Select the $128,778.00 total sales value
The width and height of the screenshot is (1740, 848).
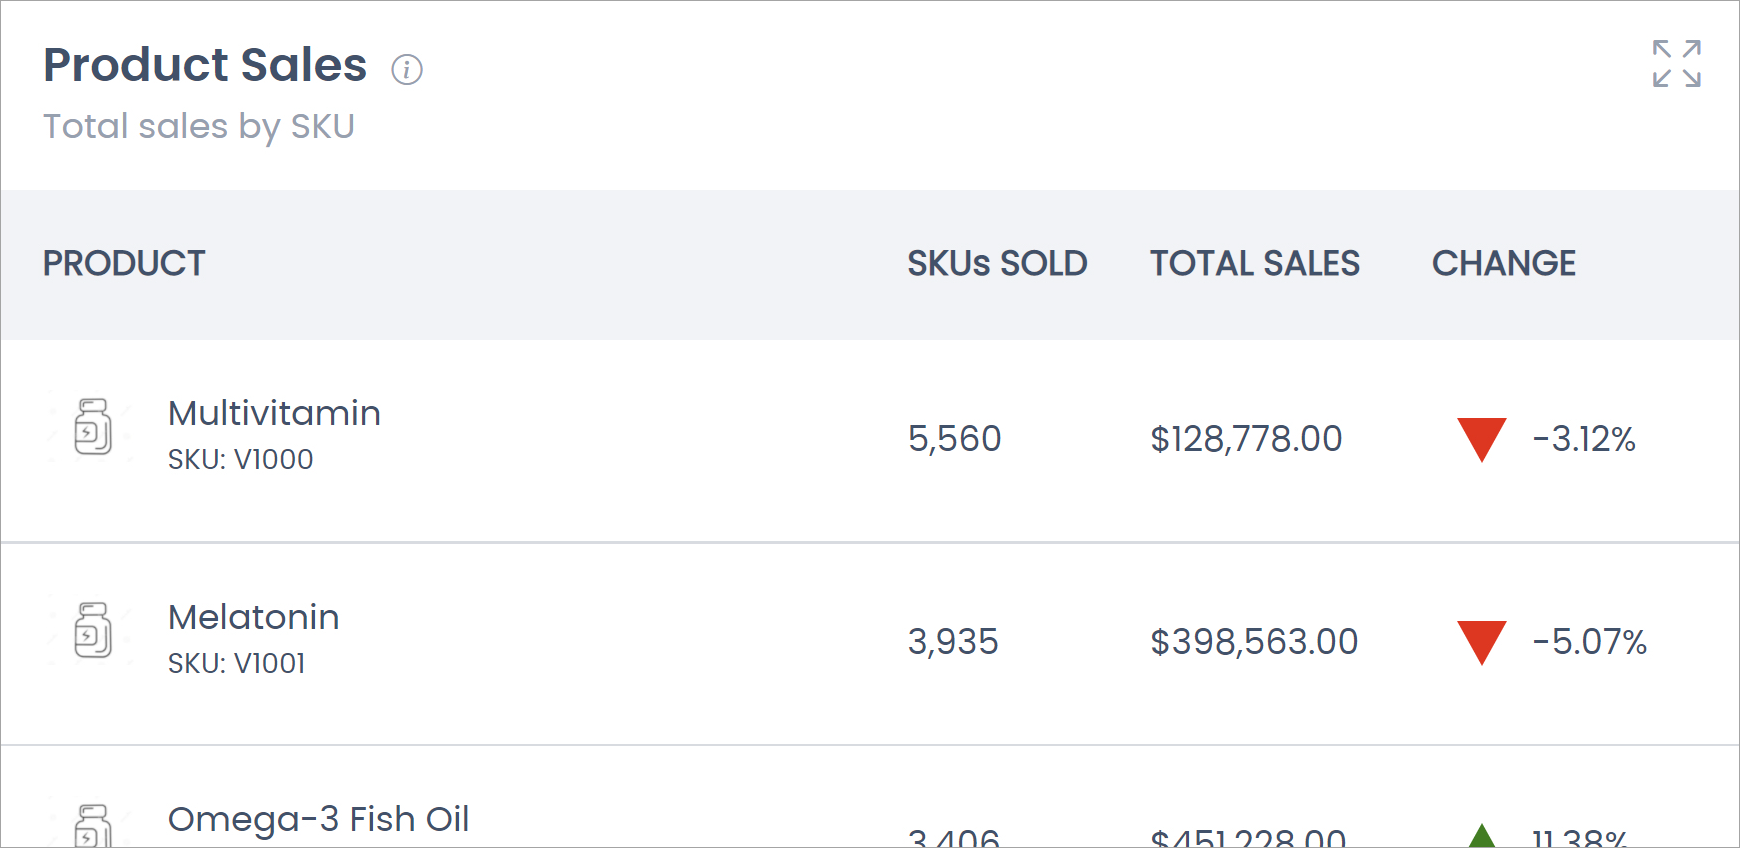point(1246,439)
